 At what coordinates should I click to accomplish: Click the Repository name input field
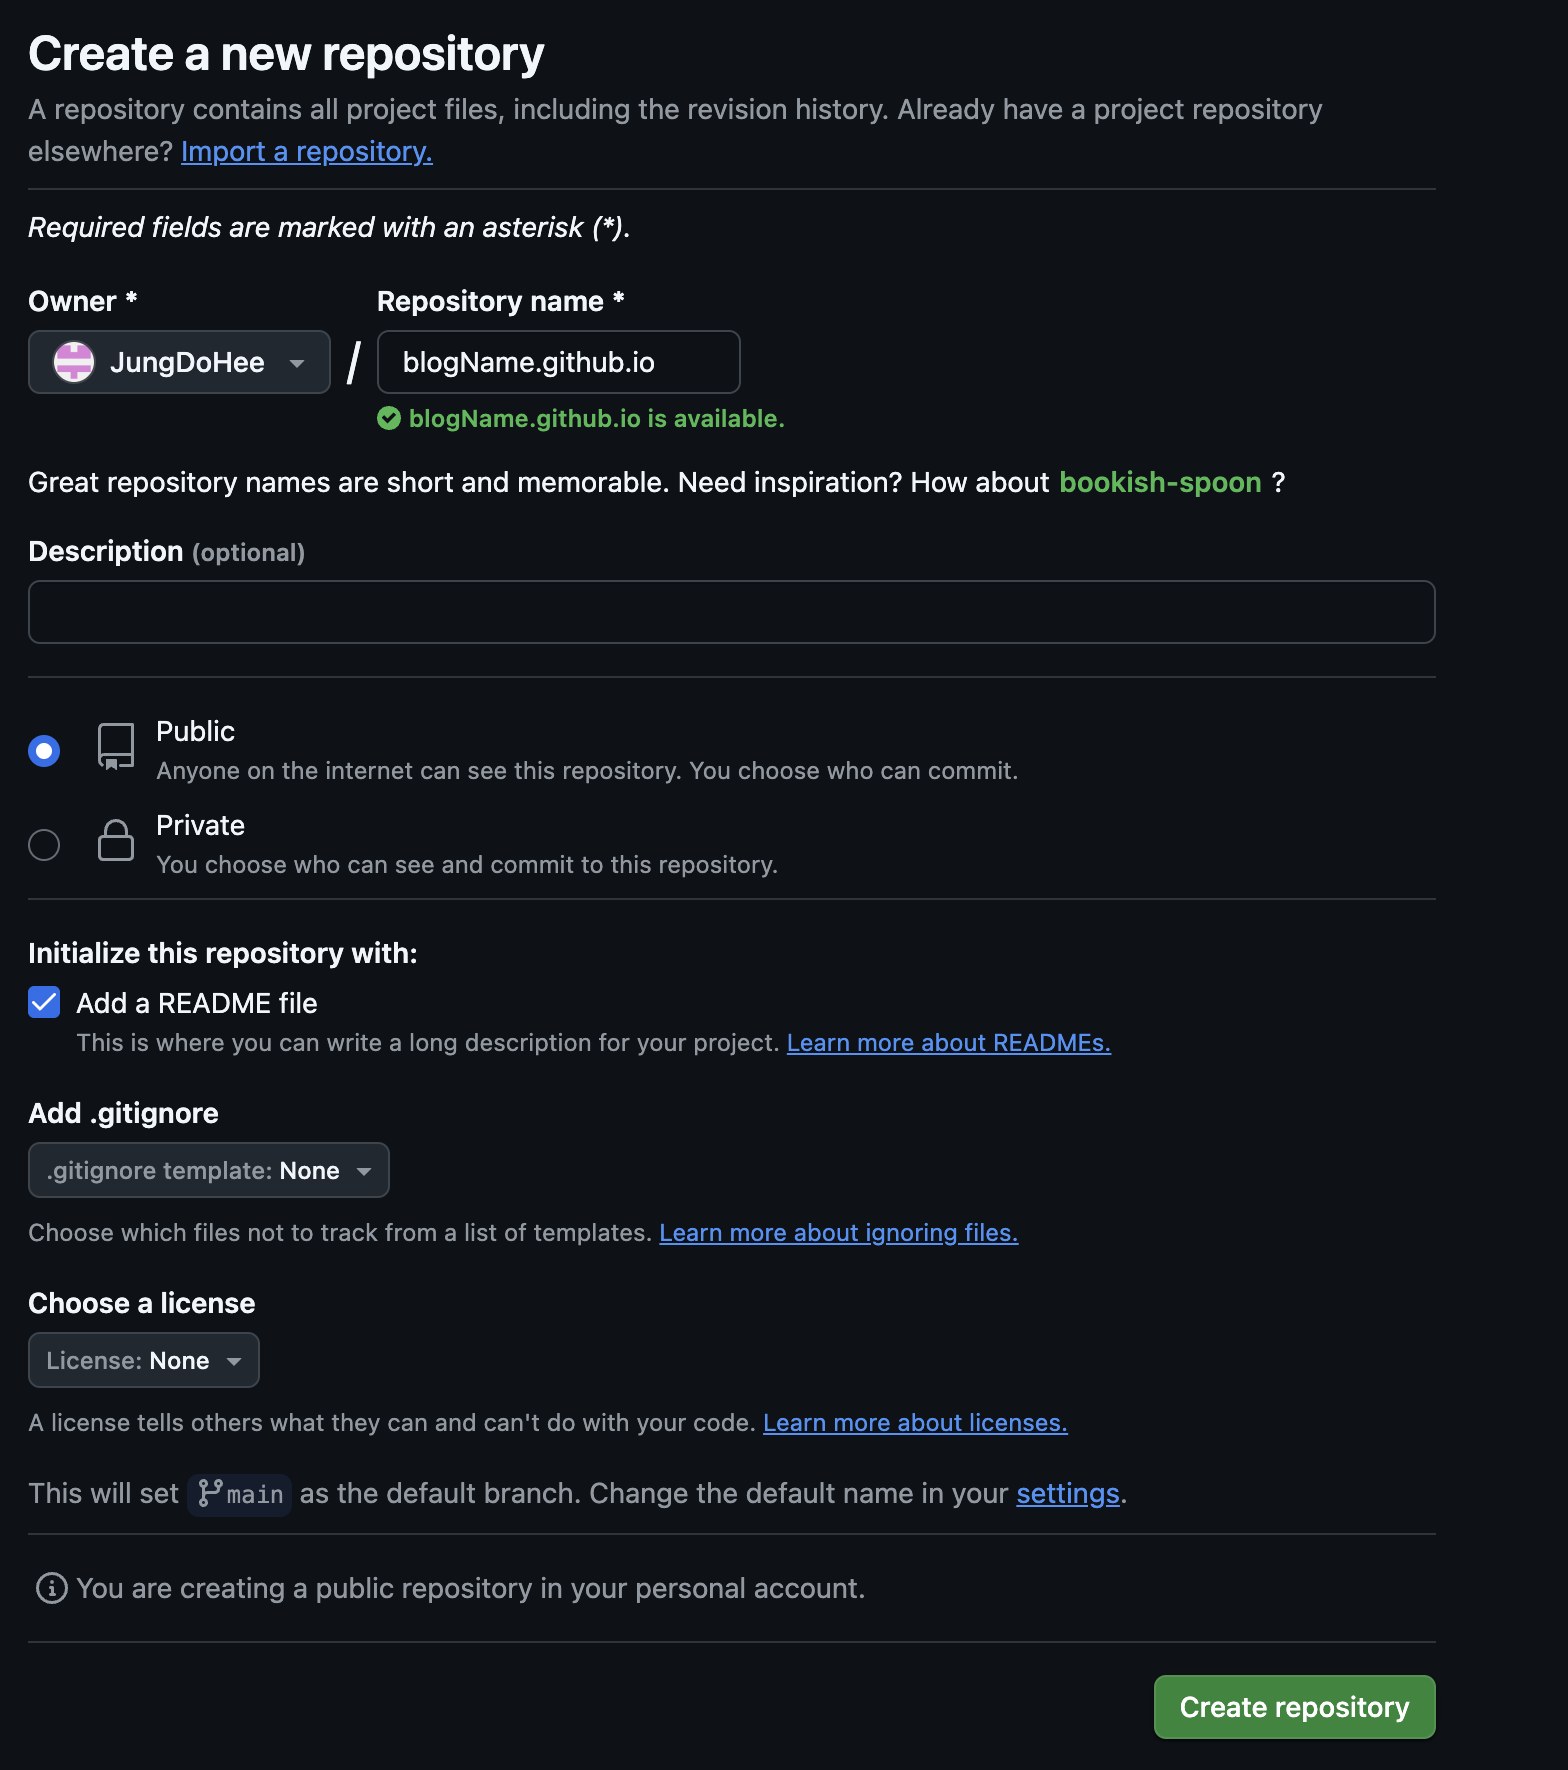(x=559, y=362)
